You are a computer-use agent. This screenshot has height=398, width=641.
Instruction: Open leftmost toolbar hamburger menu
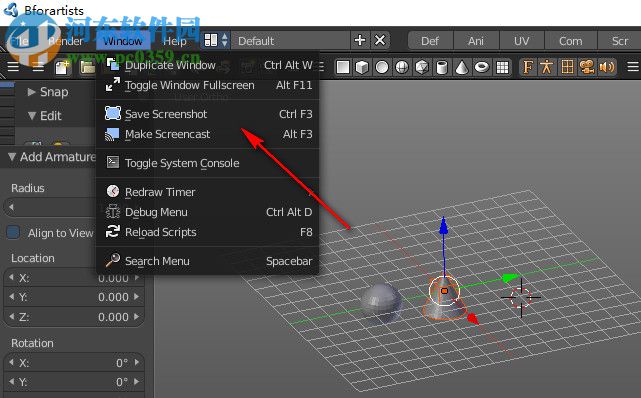(13, 66)
